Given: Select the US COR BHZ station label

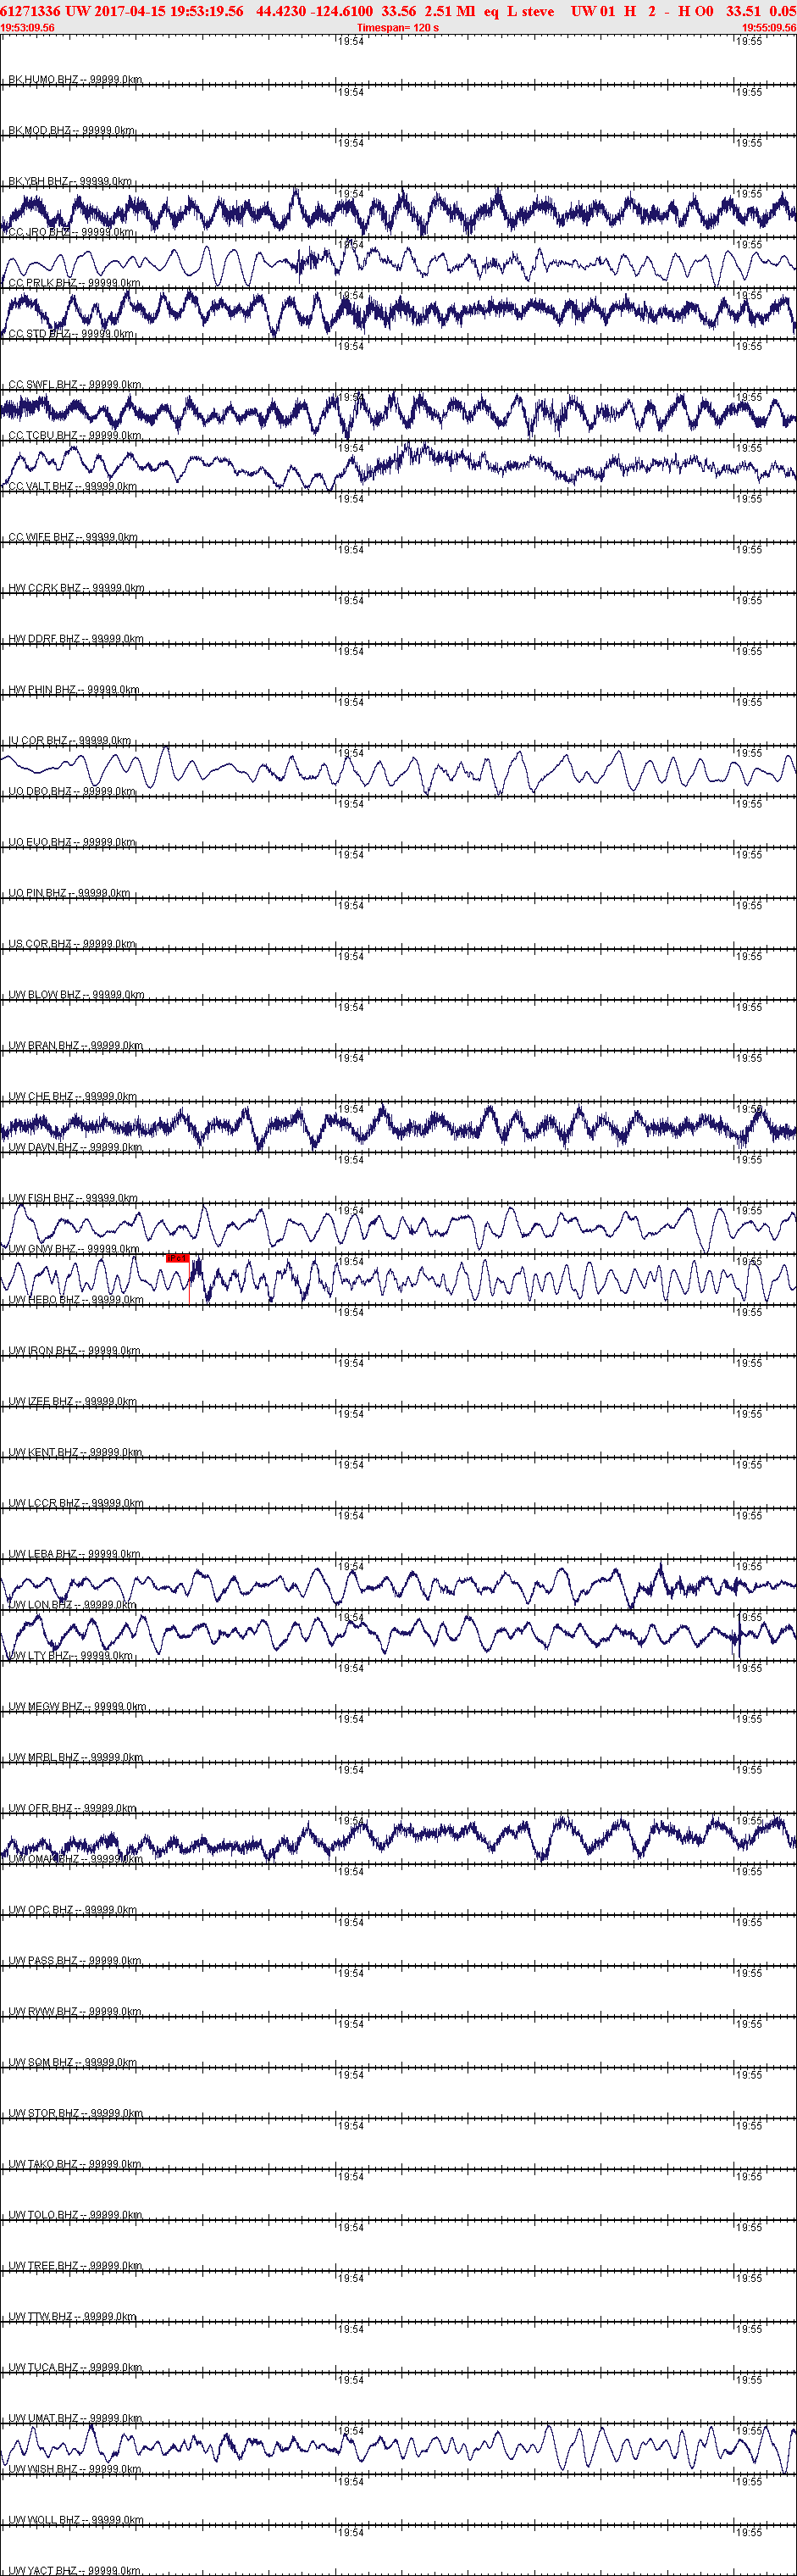Looking at the screenshot, I should (x=72, y=944).
